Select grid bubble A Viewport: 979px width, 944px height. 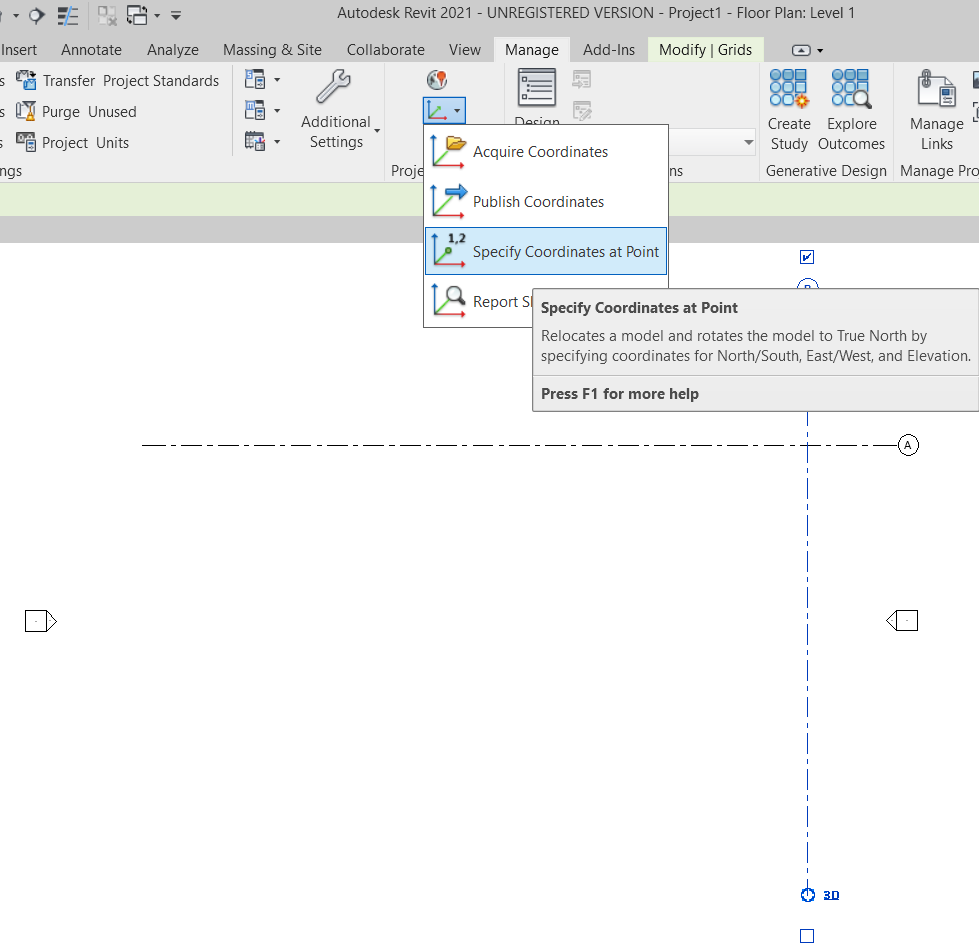coord(908,445)
